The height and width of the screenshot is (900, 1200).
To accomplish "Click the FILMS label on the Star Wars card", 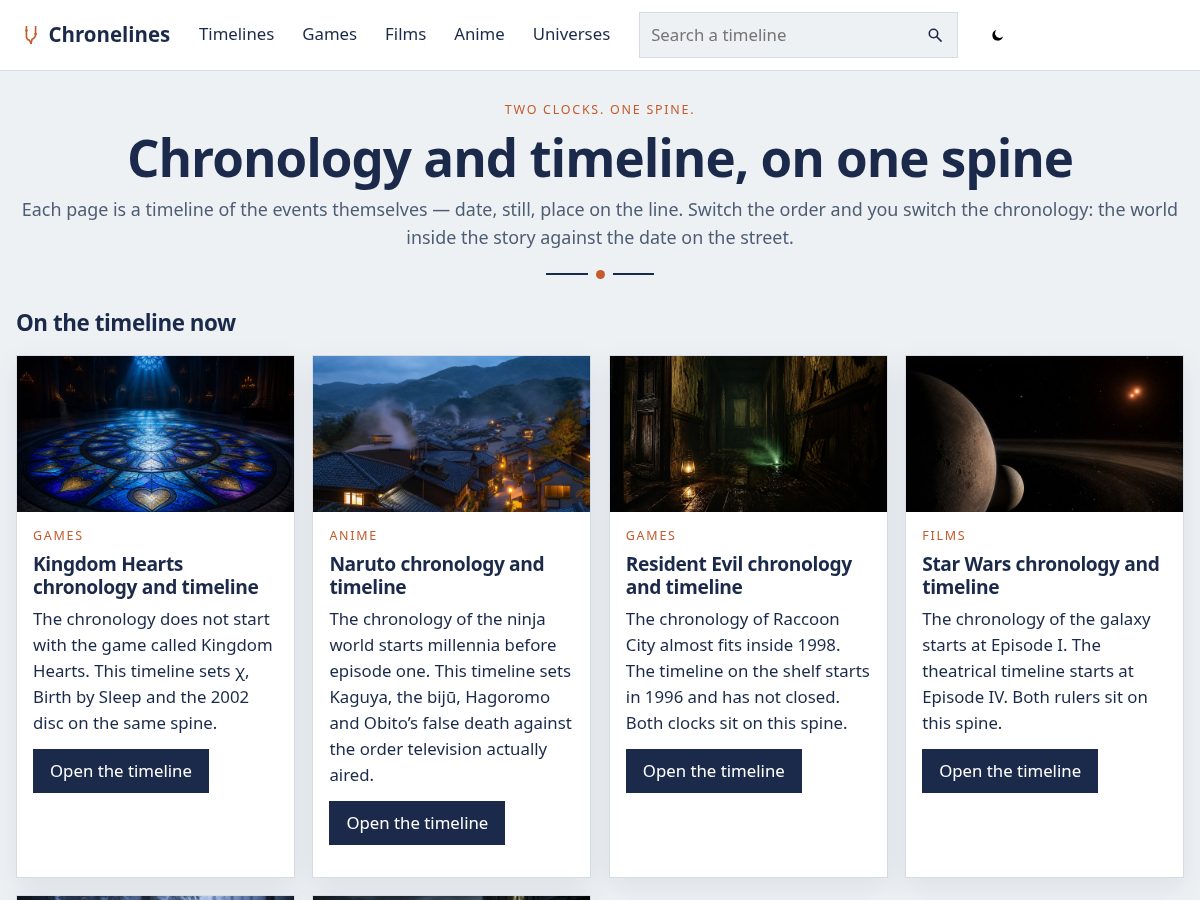I will [x=944, y=536].
